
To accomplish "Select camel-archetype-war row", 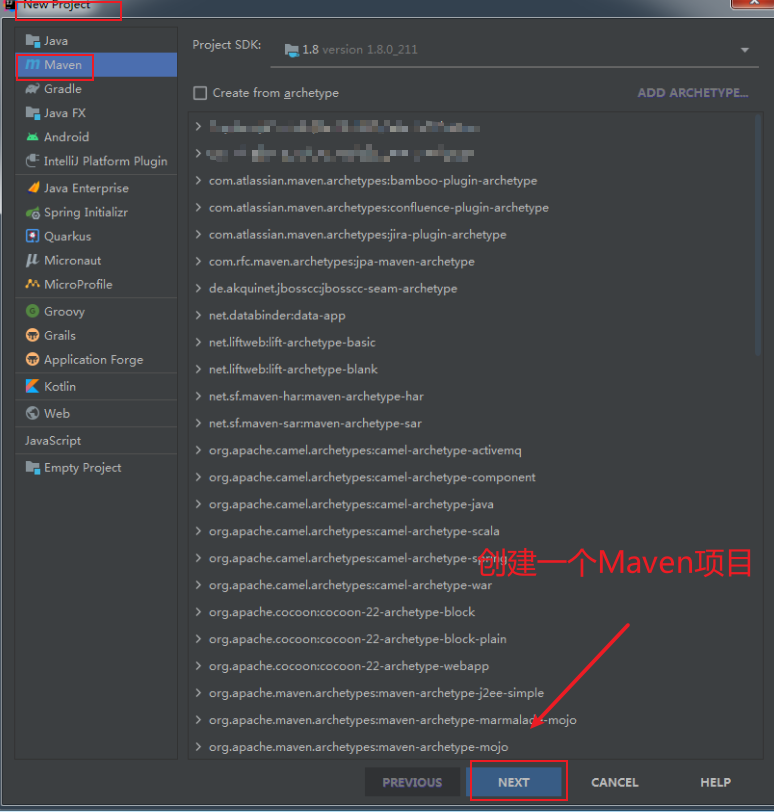I will [x=474, y=585].
